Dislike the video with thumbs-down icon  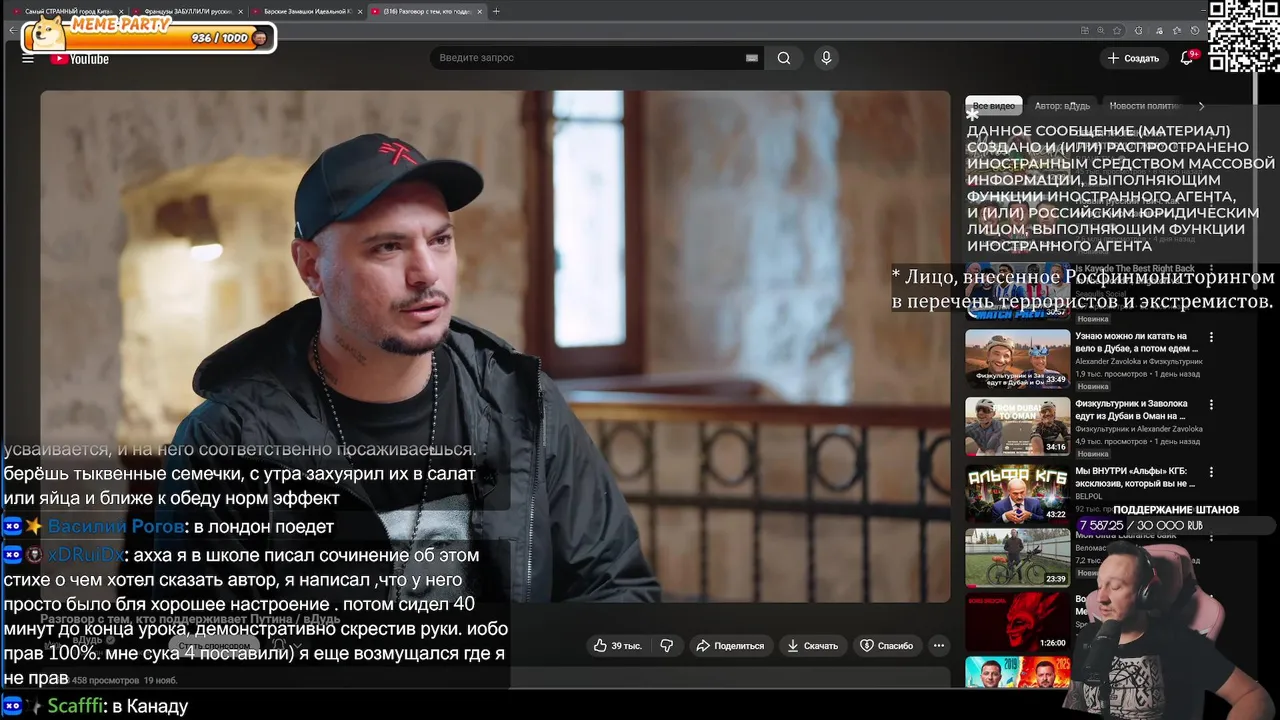(x=667, y=646)
